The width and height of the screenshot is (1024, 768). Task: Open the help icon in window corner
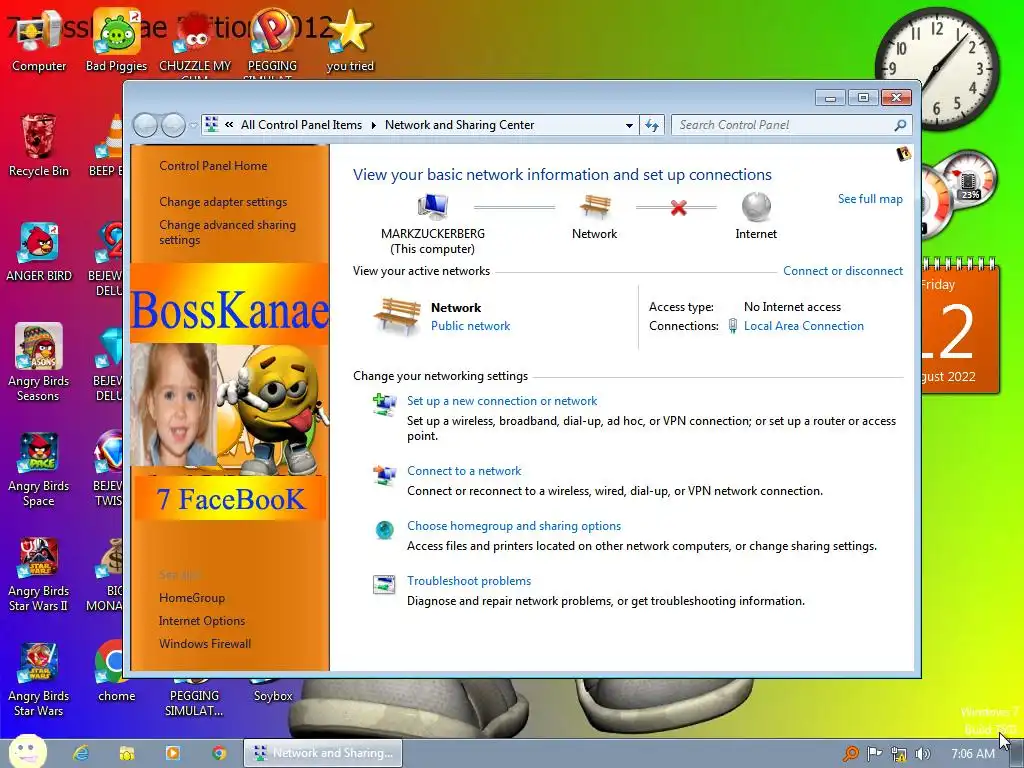pyautogui.click(x=904, y=154)
